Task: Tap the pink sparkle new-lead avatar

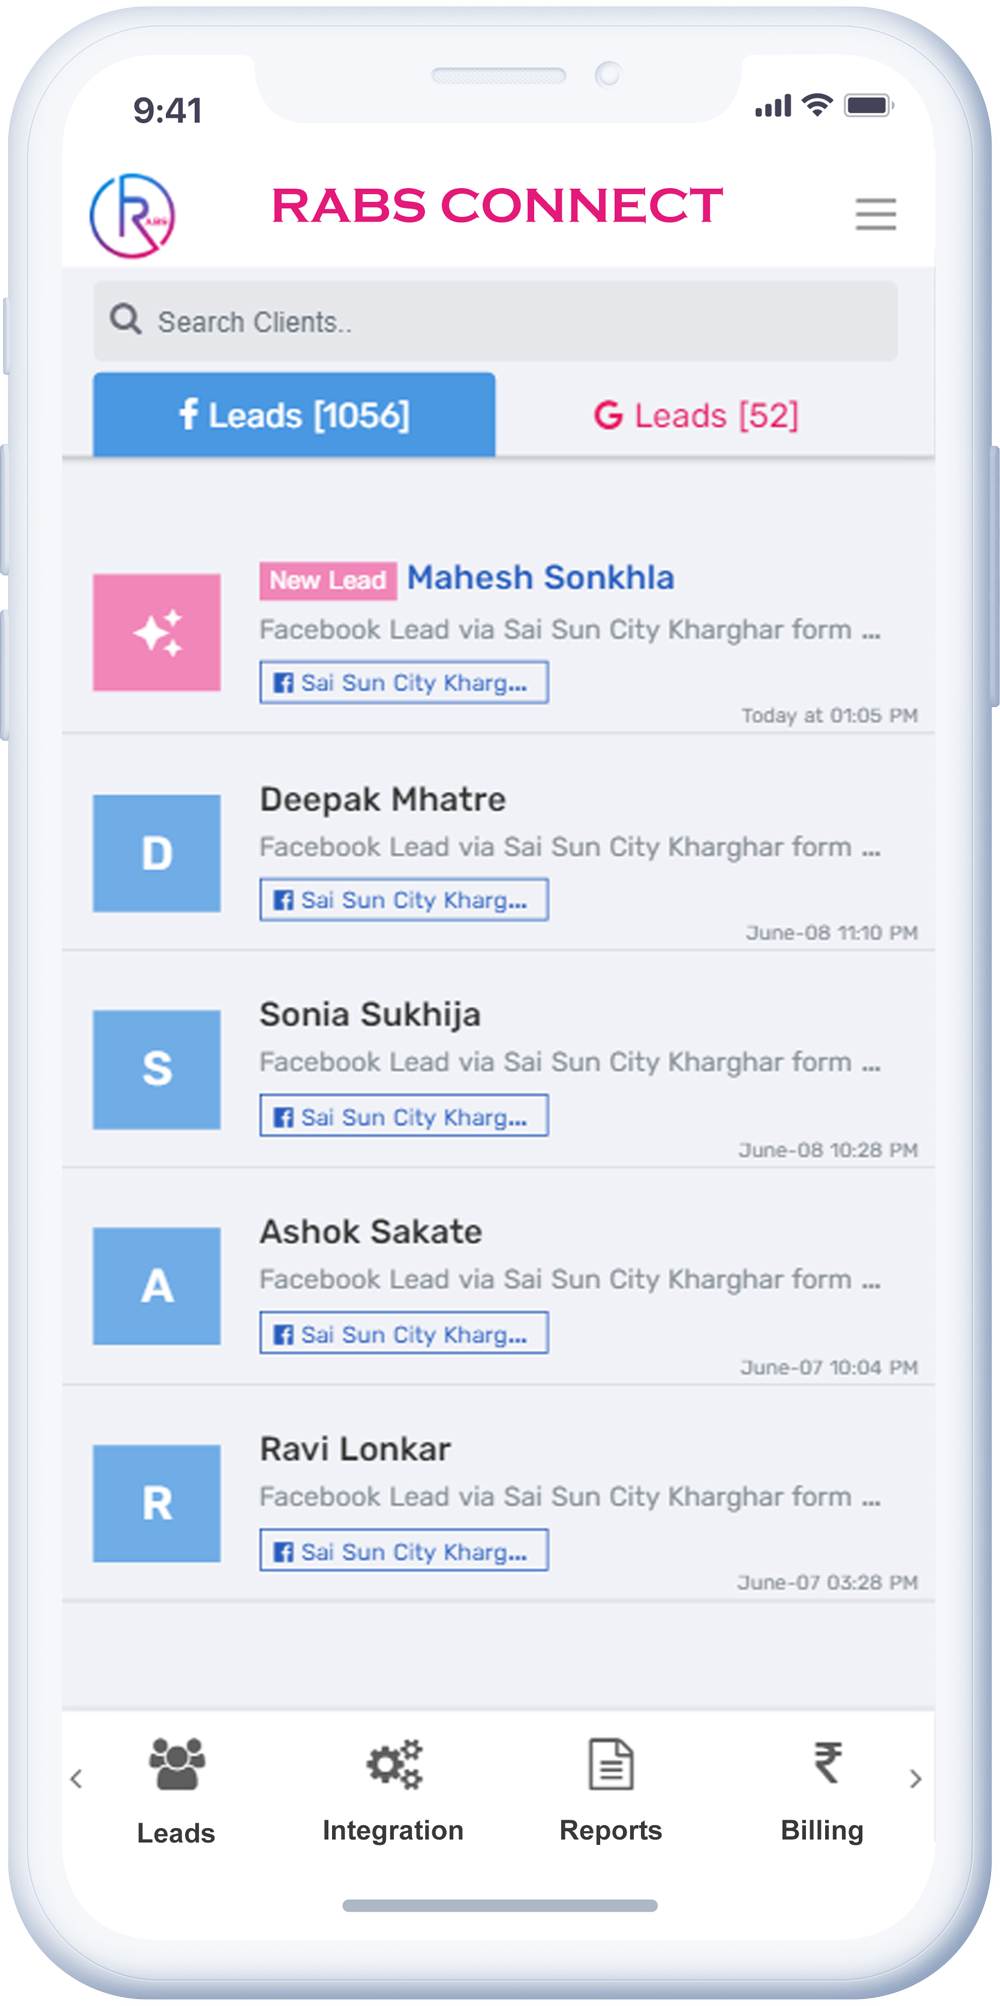Action: (157, 632)
